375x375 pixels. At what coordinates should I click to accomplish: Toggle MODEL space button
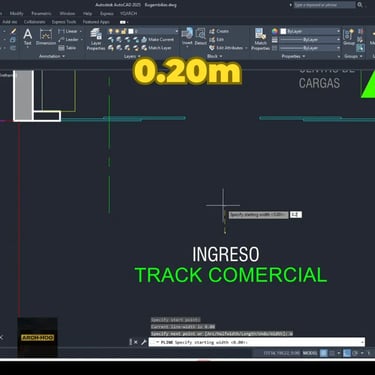(310, 353)
